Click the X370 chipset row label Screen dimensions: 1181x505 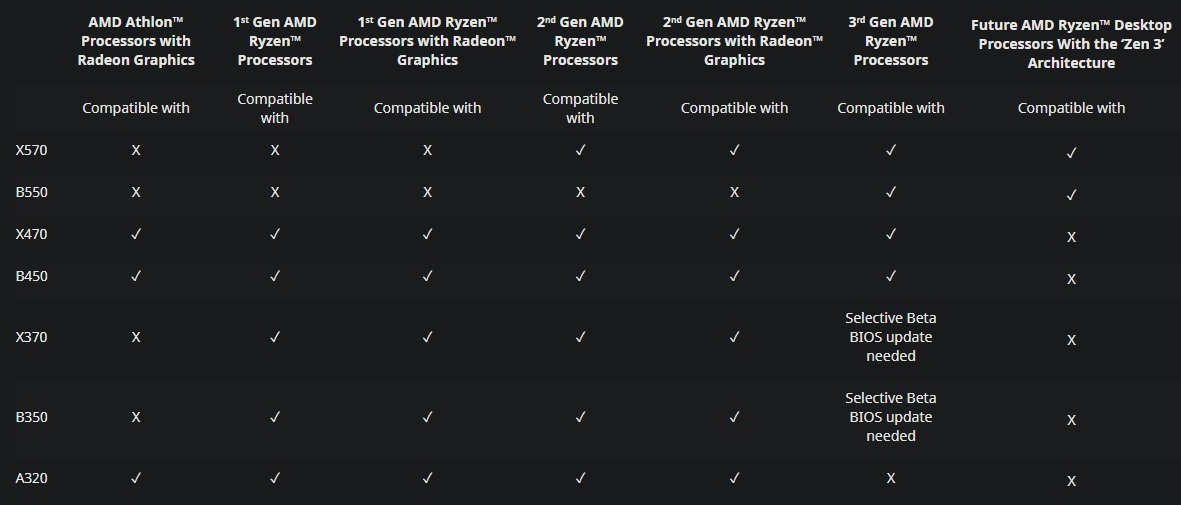coord(32,338)
